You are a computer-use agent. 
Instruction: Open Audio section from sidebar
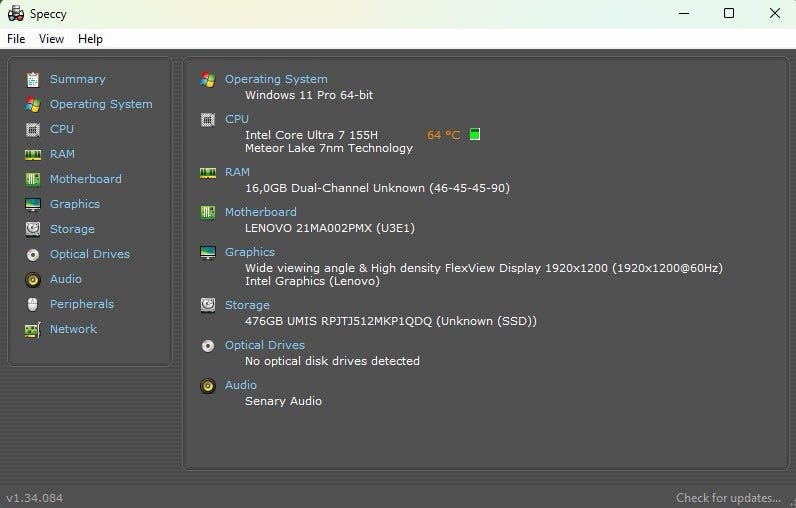(65, 279)
